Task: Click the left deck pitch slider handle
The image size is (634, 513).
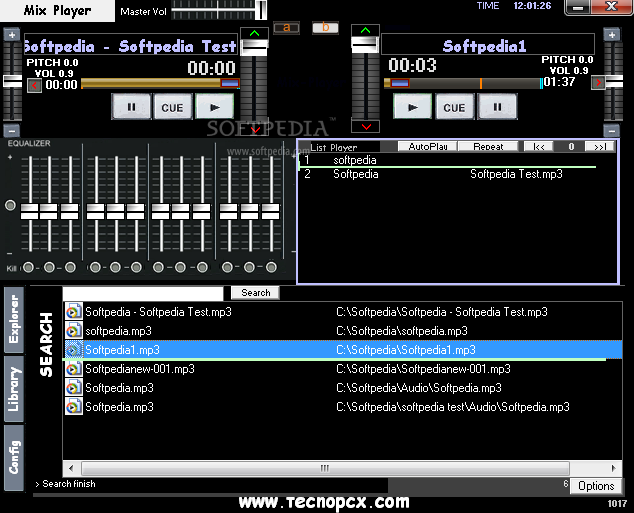Action: click(12, 81)
